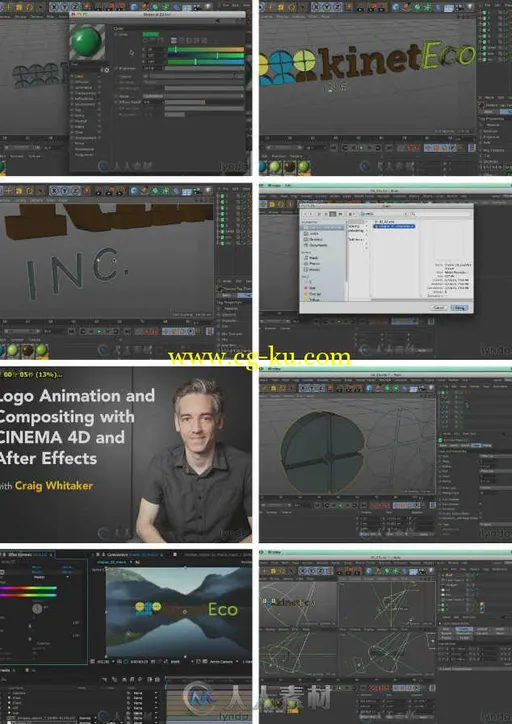
Task: Open the Active Camera view dropdown
Action: click(223, 662)
